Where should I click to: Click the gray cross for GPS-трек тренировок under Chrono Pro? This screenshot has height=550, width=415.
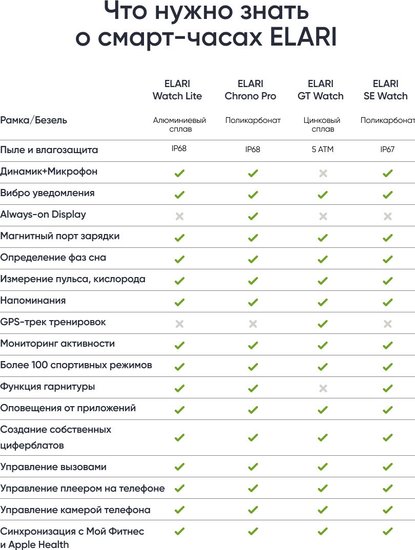click(253, 323)
